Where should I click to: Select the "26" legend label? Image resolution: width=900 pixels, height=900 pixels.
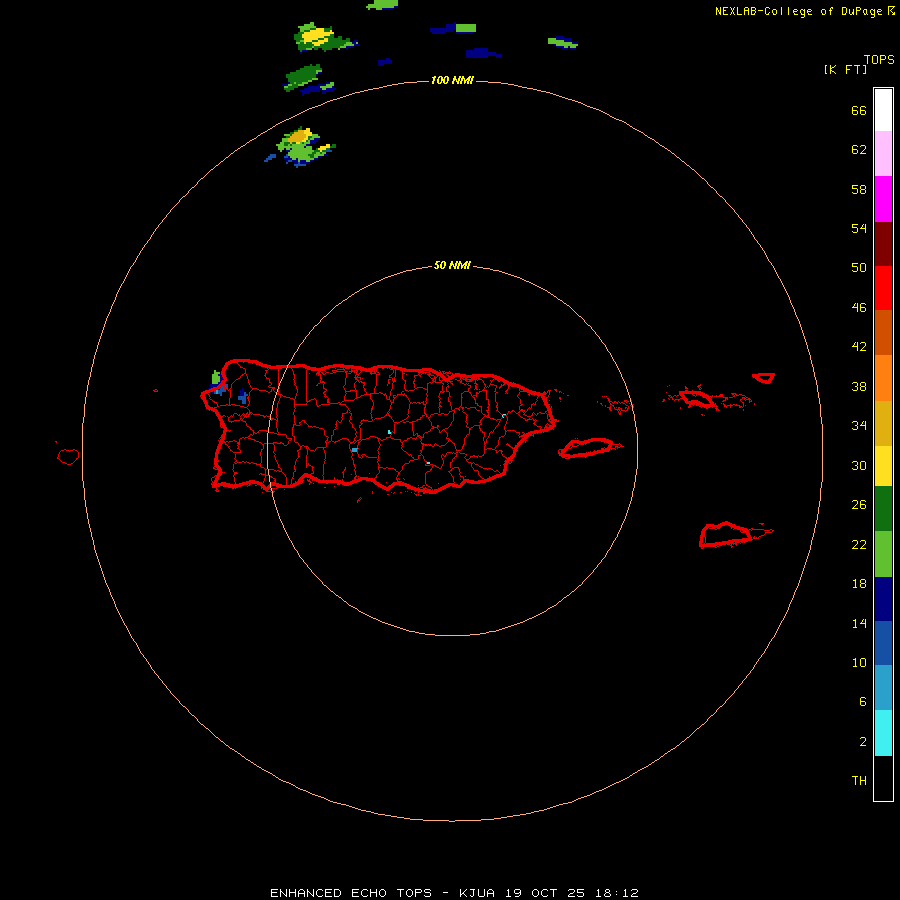(x=859, y=505)
